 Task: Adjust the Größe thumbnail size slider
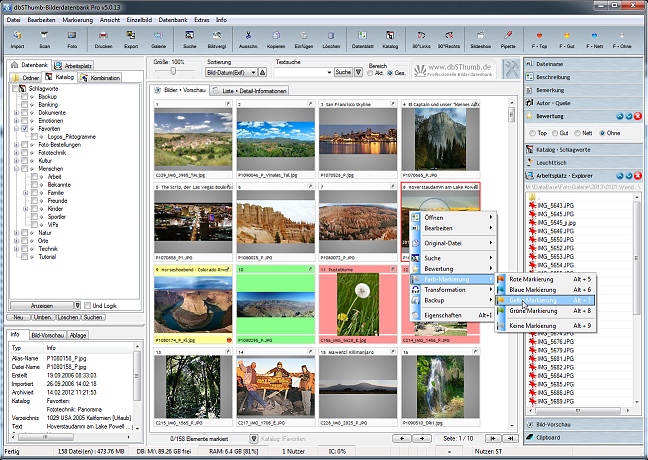[175, 73]
